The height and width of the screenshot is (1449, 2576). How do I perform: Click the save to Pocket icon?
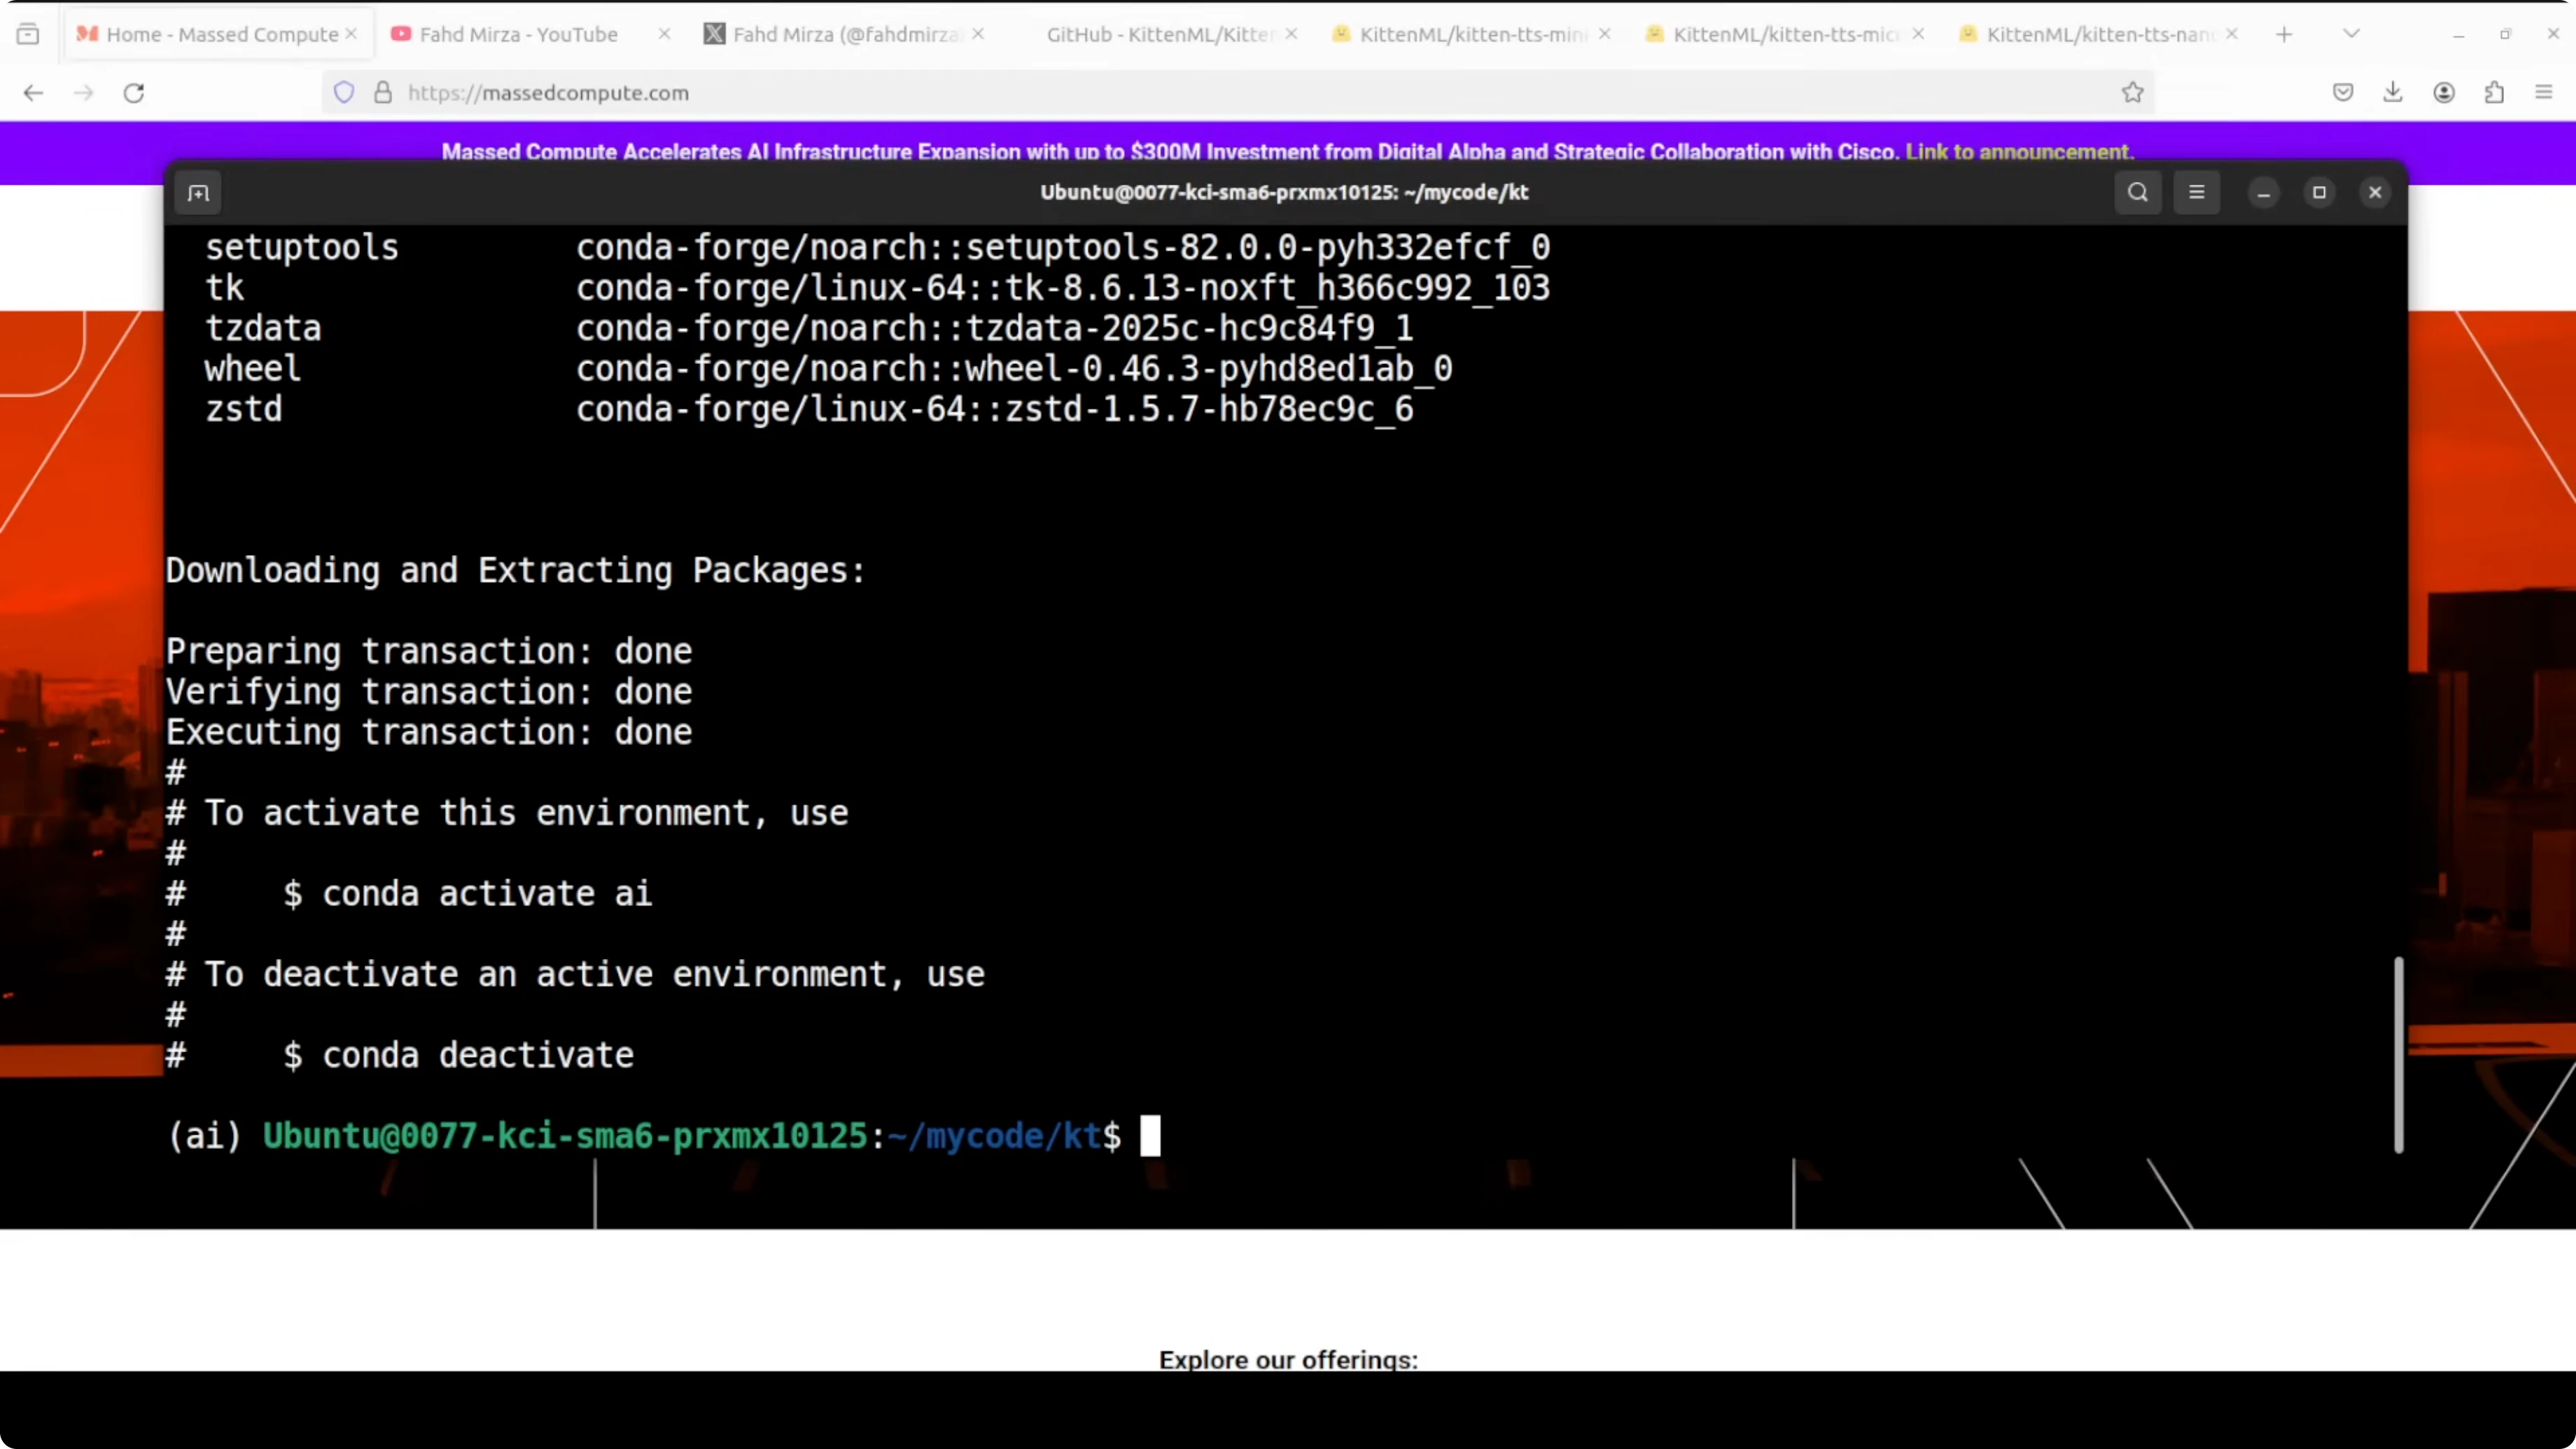click(2342, 93)
